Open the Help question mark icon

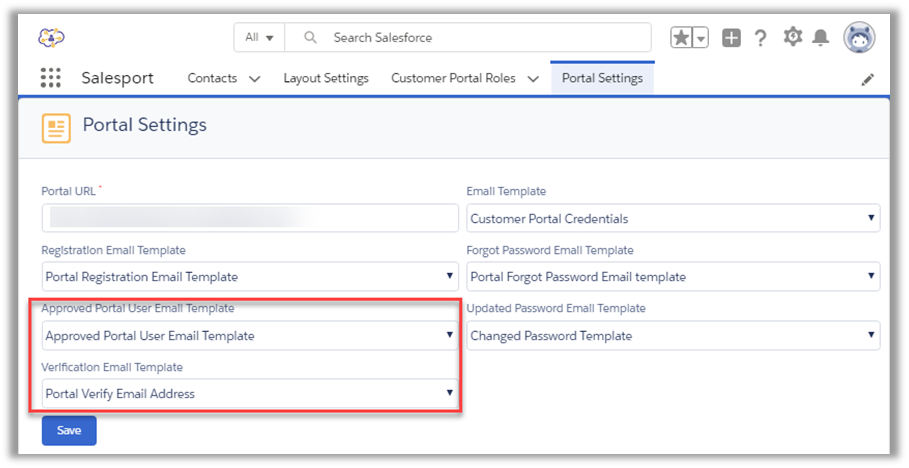click(x=761, y=38)
